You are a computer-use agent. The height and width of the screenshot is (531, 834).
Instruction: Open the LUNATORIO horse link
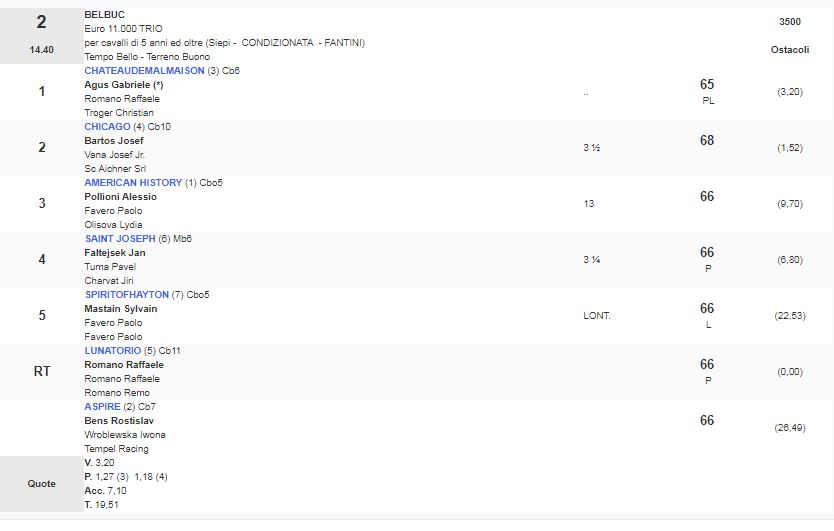click(113, 351)
